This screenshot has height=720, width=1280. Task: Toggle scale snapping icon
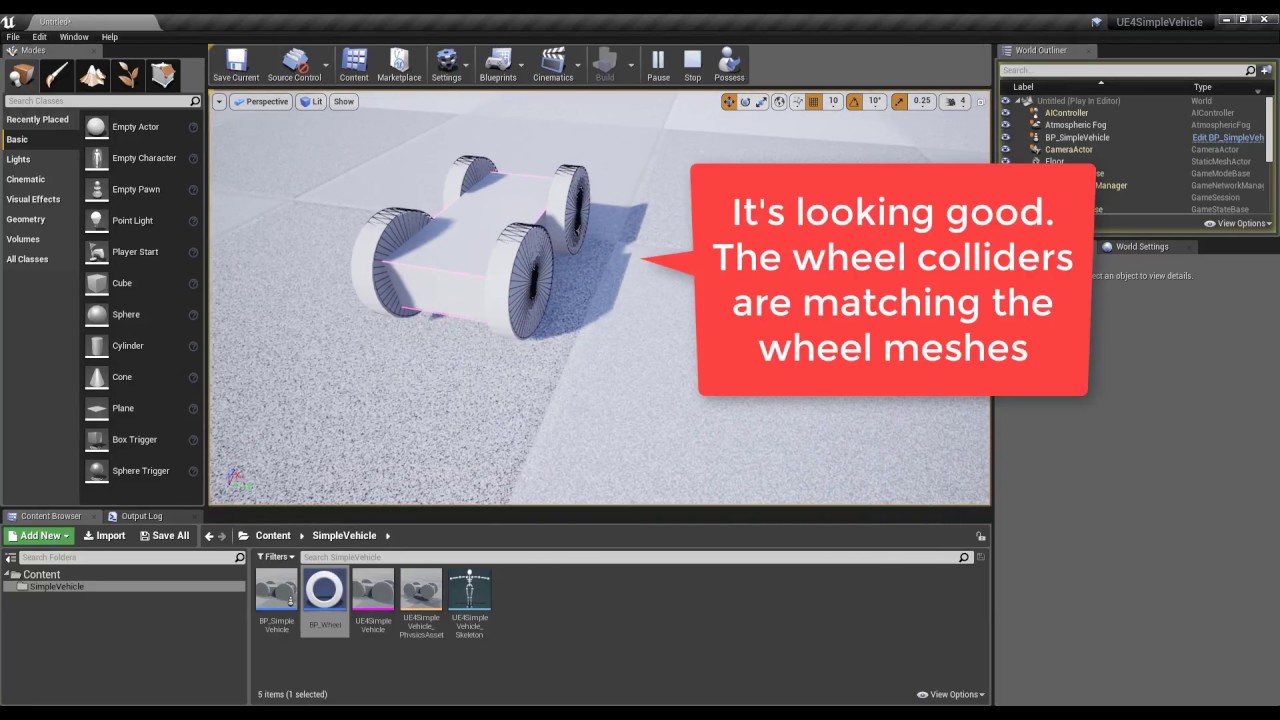899,101
